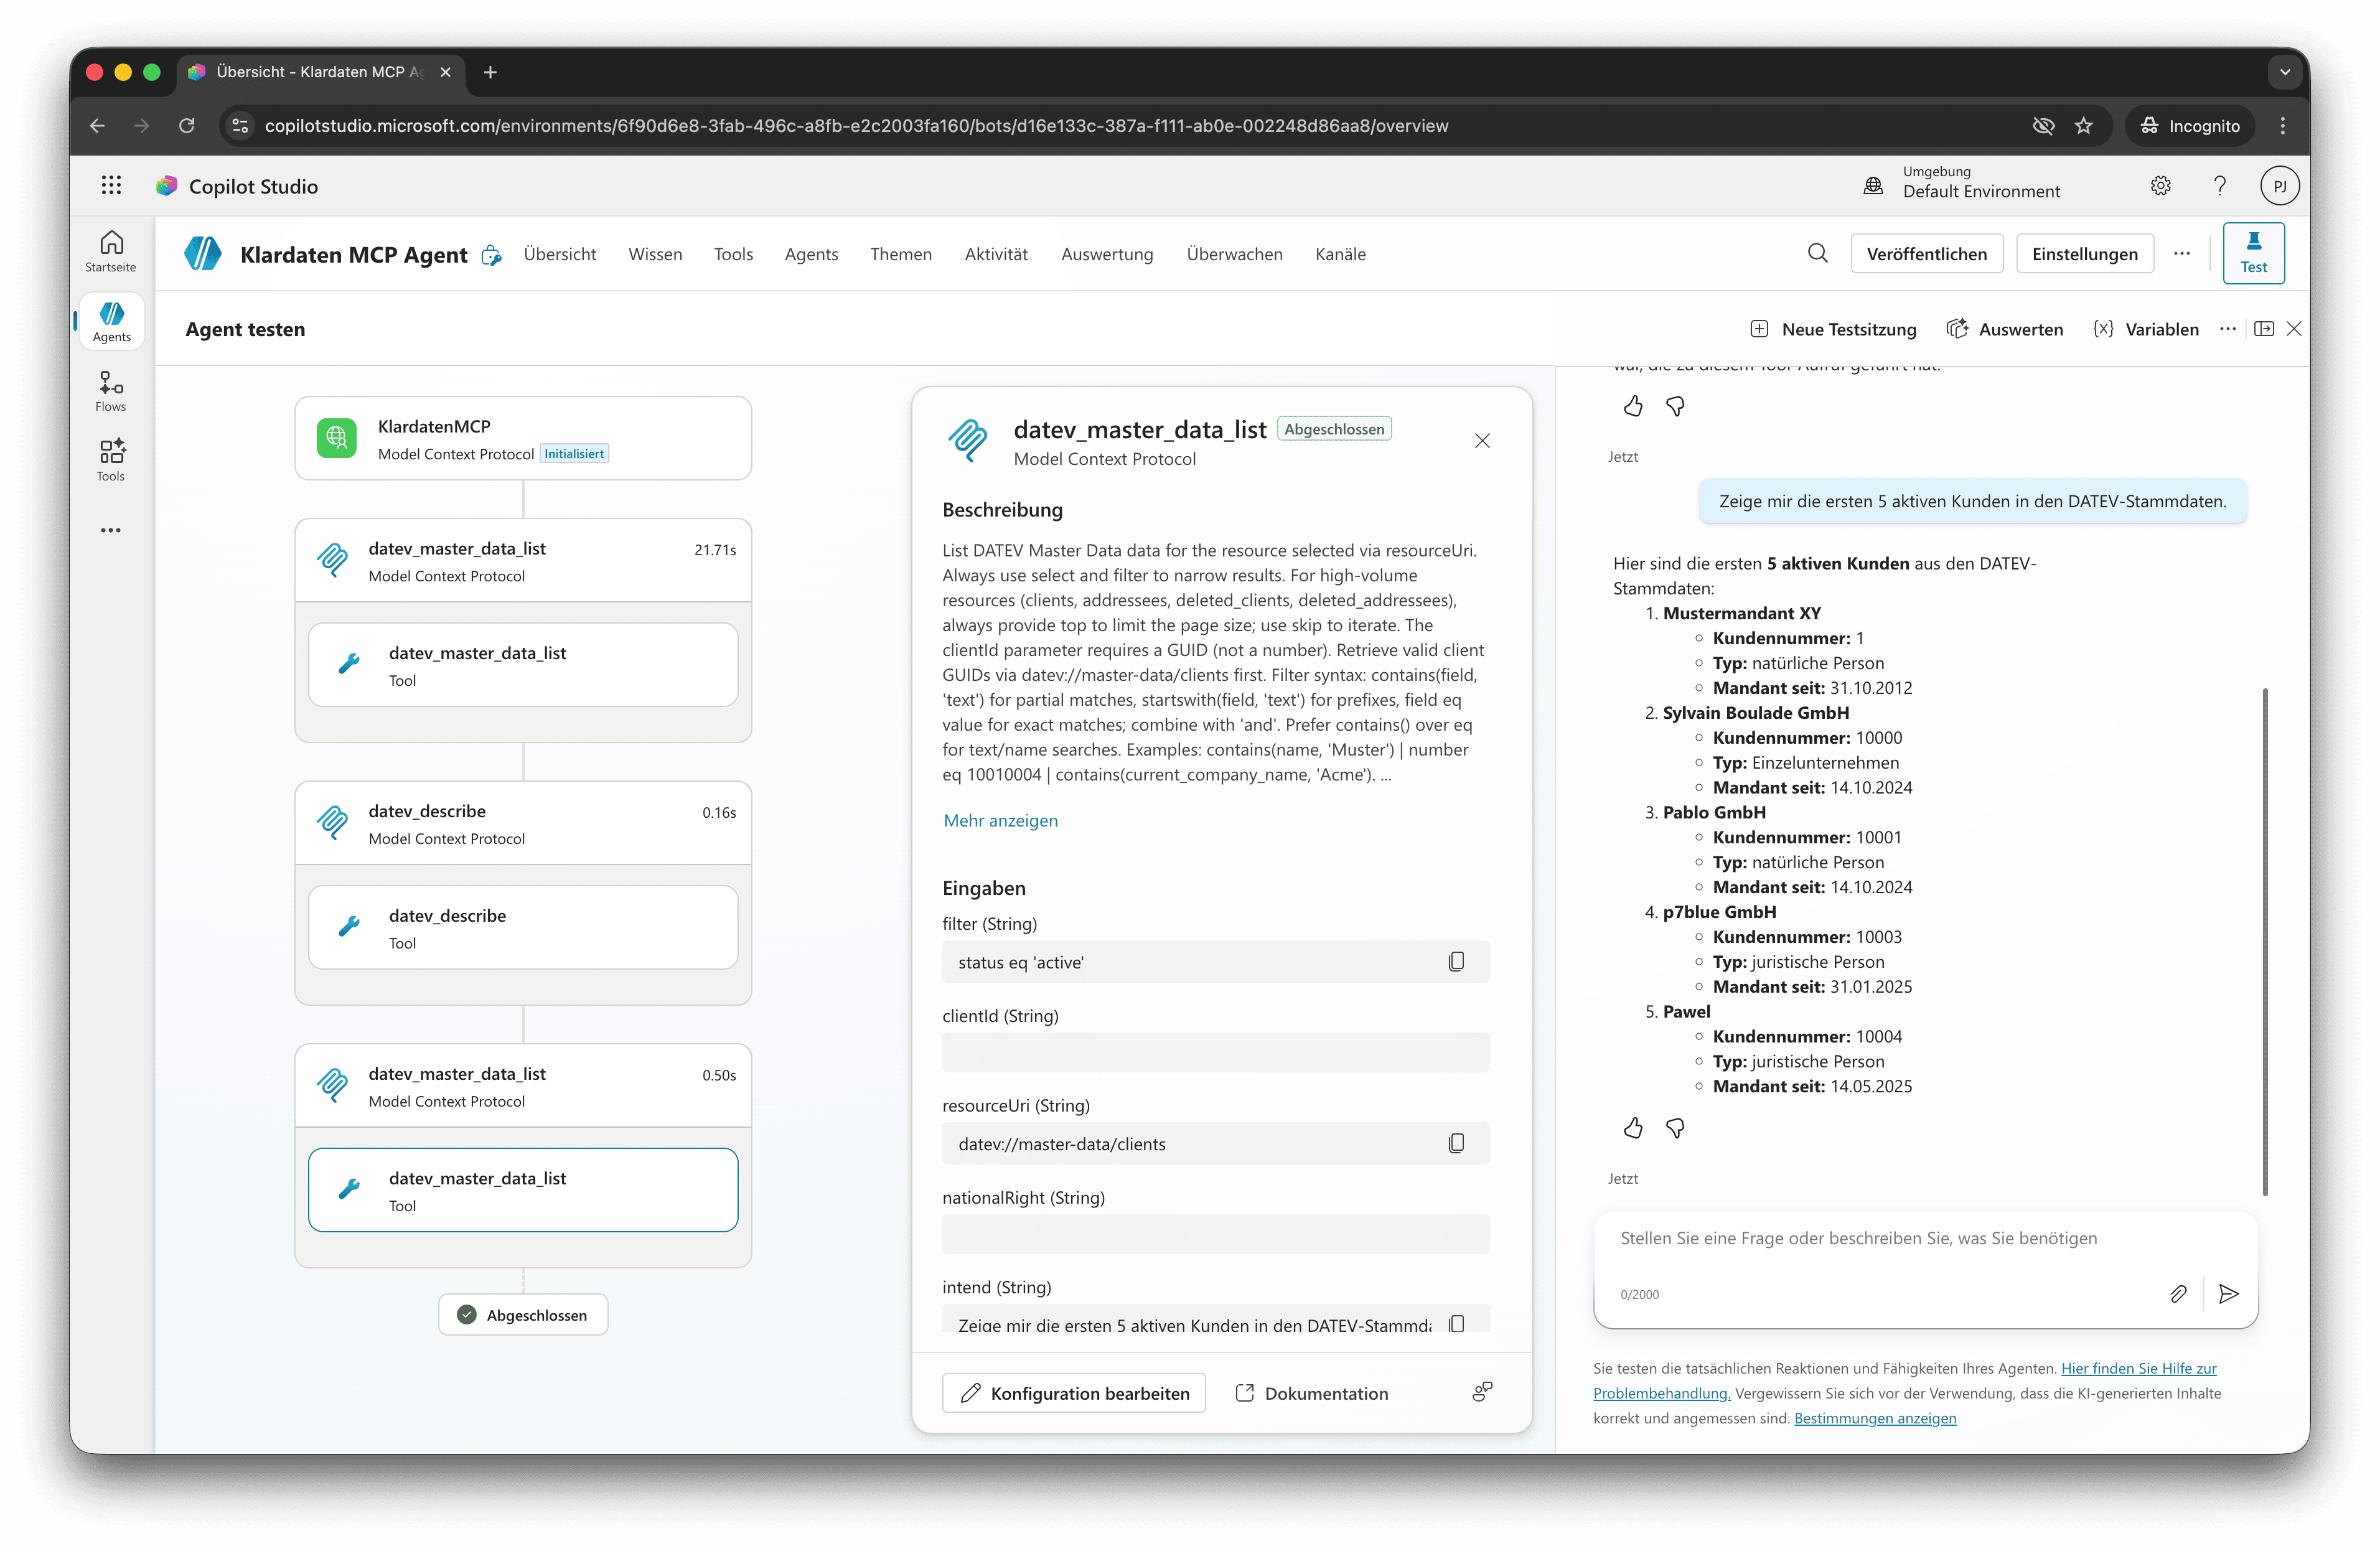Send the chat message arrow

pyautogui.click(x=2228, y=1294)
